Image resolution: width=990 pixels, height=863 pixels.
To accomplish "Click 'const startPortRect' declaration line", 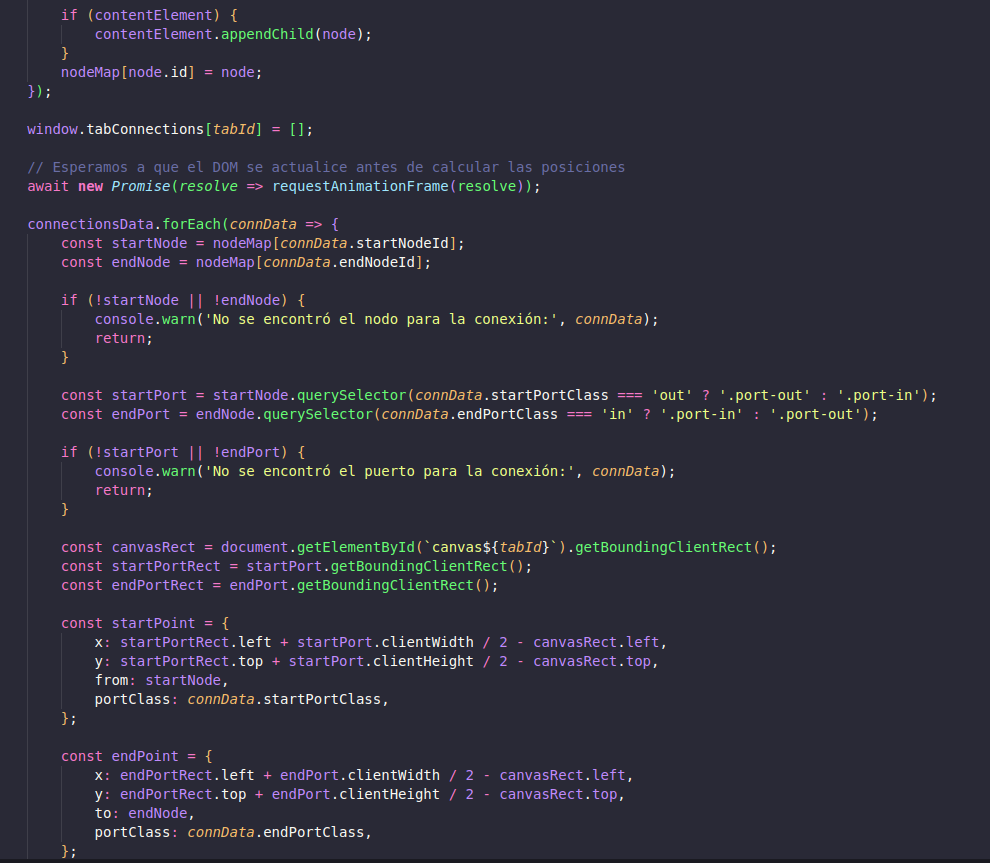I will [x=297, y=566].
